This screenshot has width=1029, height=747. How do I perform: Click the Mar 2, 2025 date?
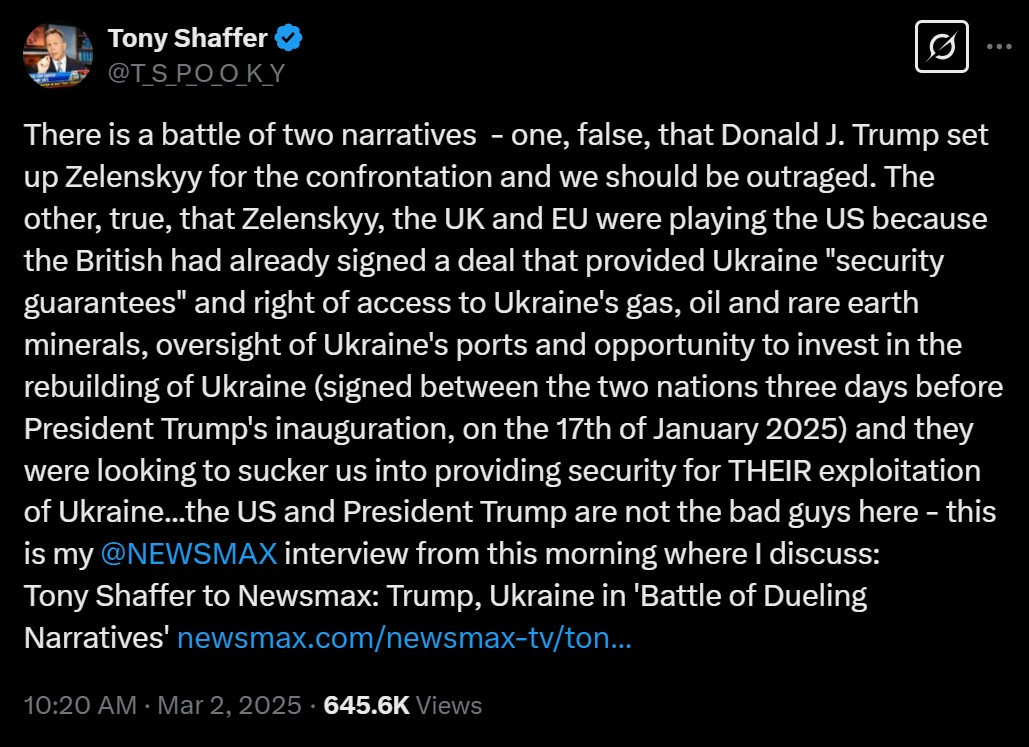click(x=230, y=705)
